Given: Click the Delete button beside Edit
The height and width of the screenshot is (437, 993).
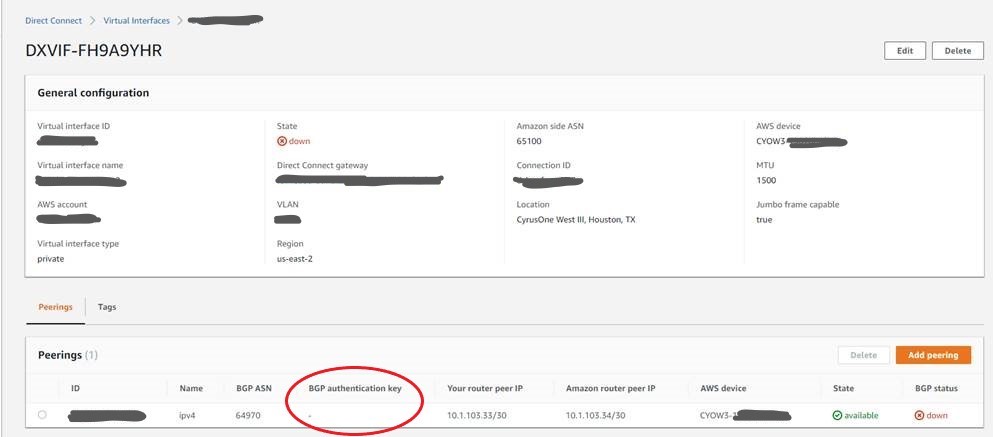Looking at the screenshot, I should (958, 51).
